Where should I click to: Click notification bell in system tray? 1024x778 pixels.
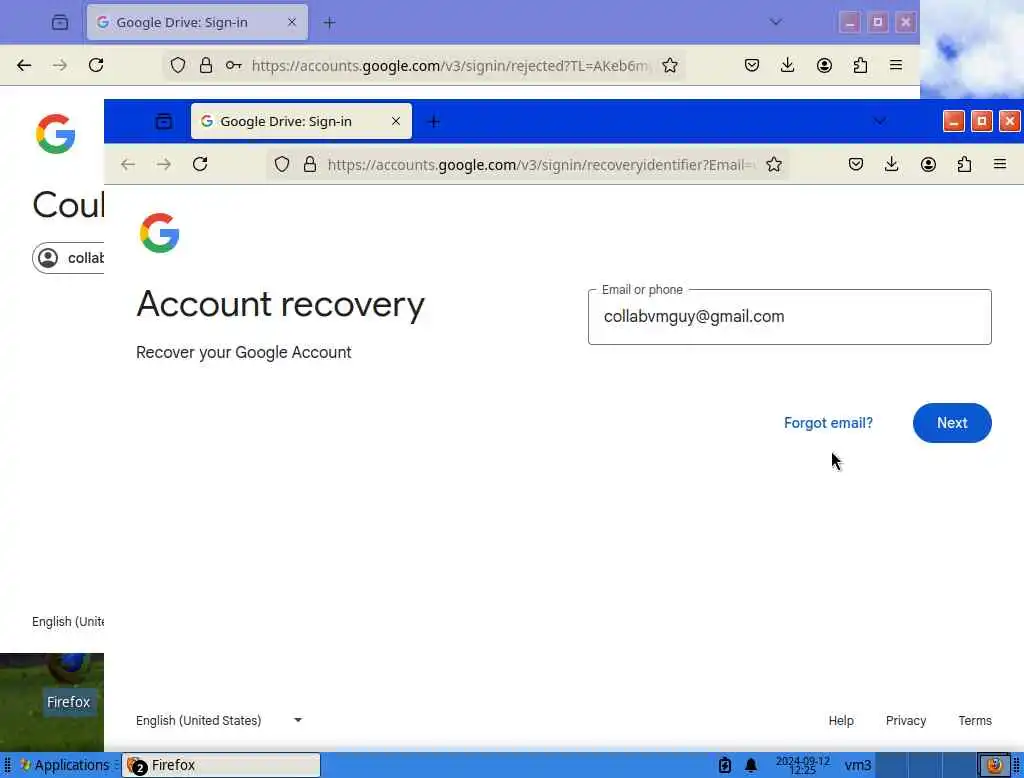point(750,765)
